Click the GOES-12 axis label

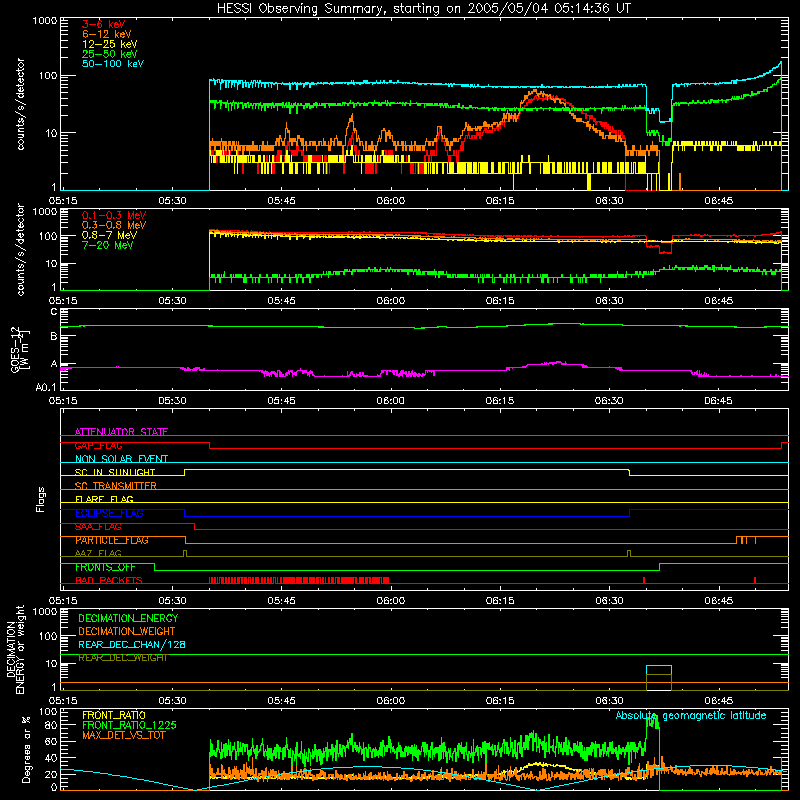[x=20, y=350]
